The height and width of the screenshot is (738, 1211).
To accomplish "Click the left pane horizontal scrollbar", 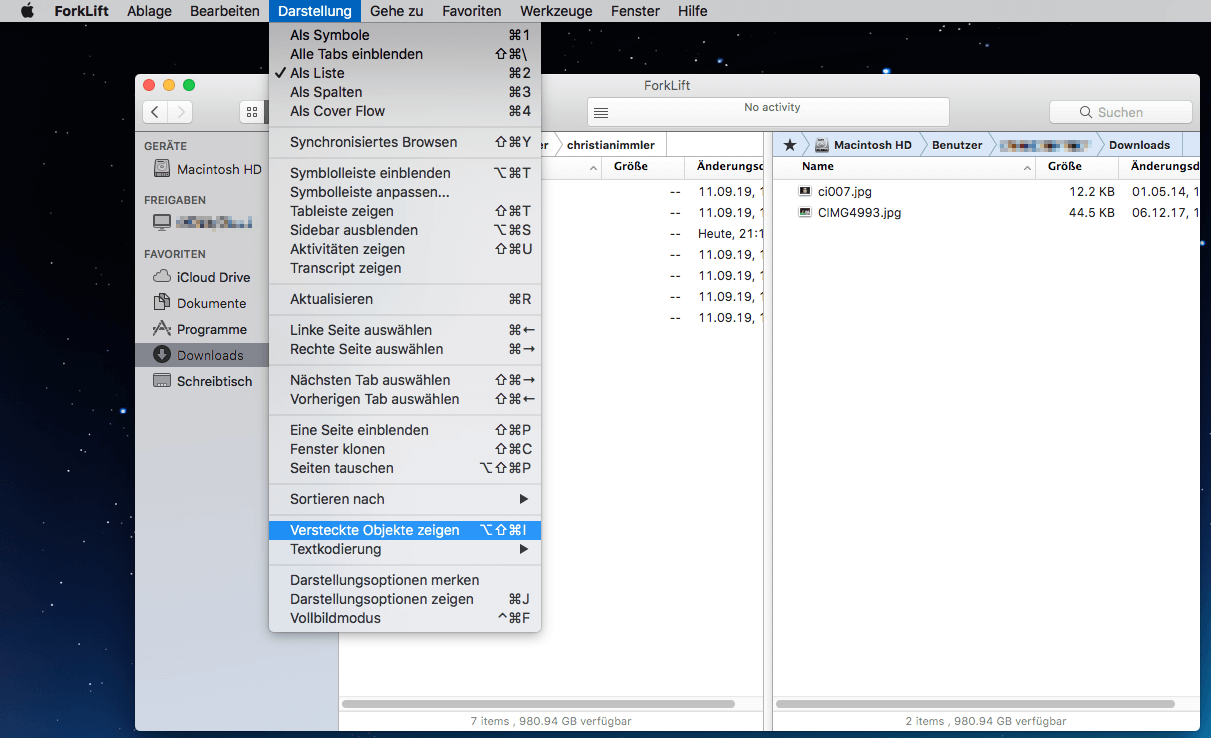I will pyautogui.click(x=538, y=704).
